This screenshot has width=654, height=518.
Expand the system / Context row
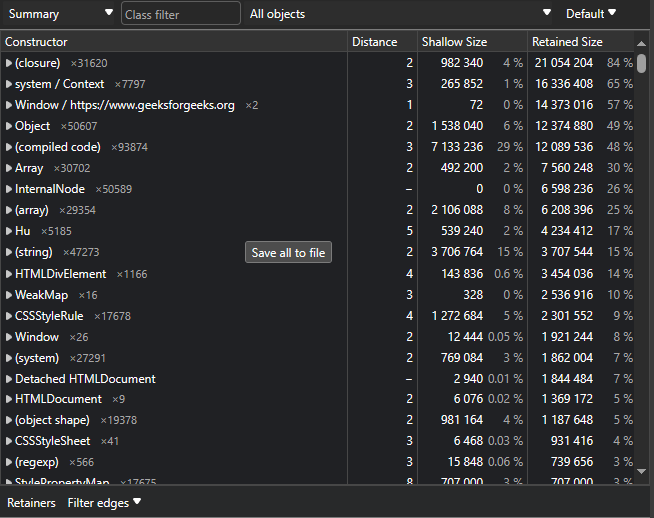tap(9, 84)
